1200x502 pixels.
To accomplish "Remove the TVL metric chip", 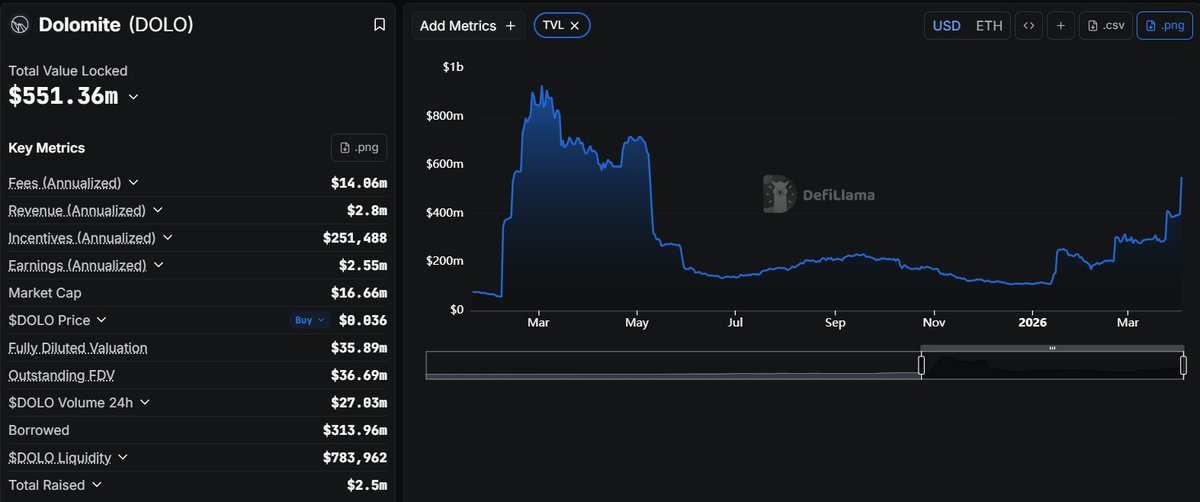I will point(575,26).
